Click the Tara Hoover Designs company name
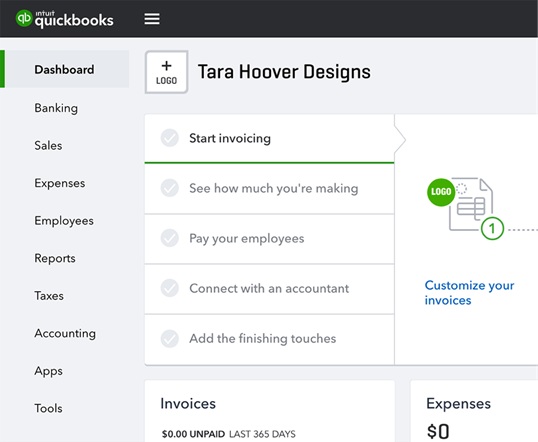538x442 pixels. pos(284,72)
